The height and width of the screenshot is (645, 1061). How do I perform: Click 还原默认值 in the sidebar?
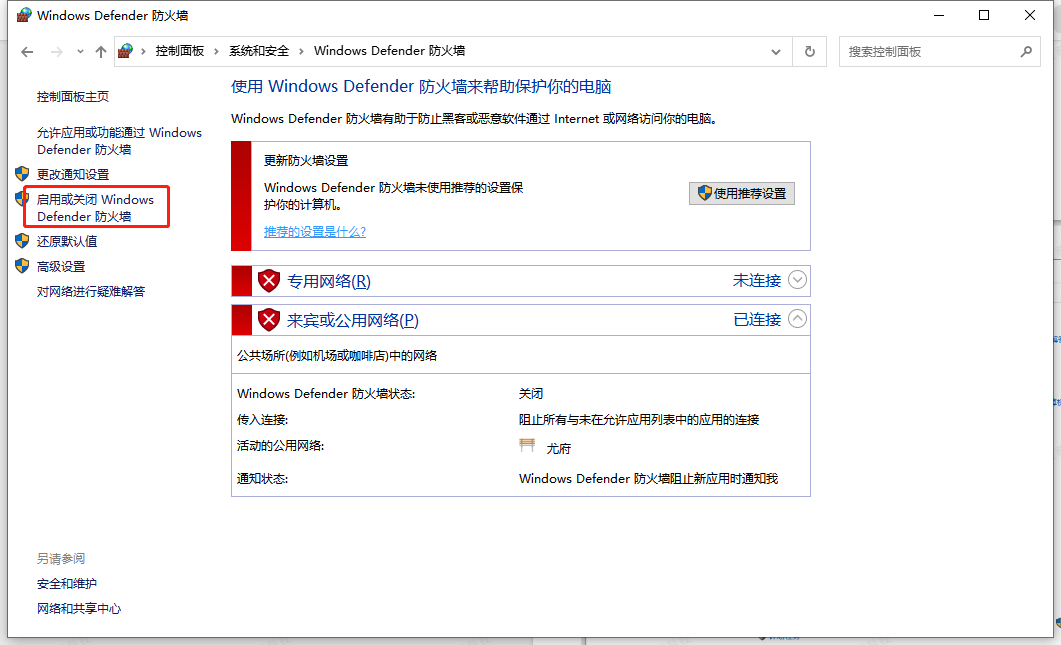(x=67, y=242)
